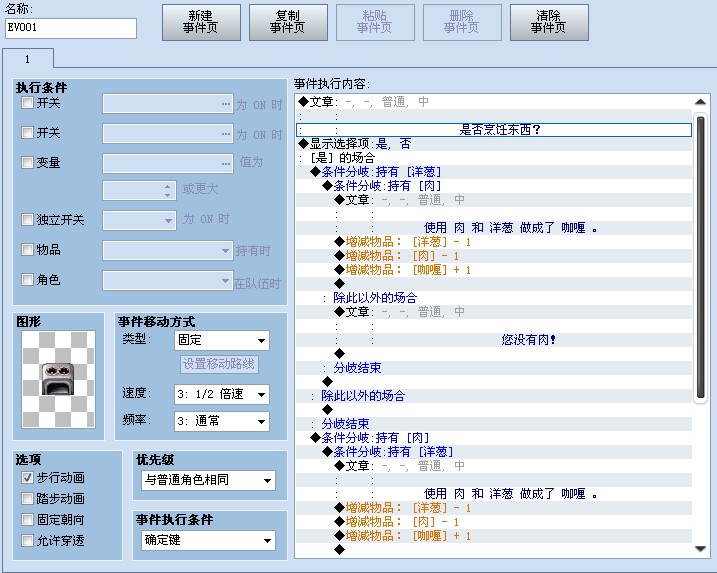Screen dimensions: 717x573
Task: Open the 角色 dropdown
Action: coord(168,280)
